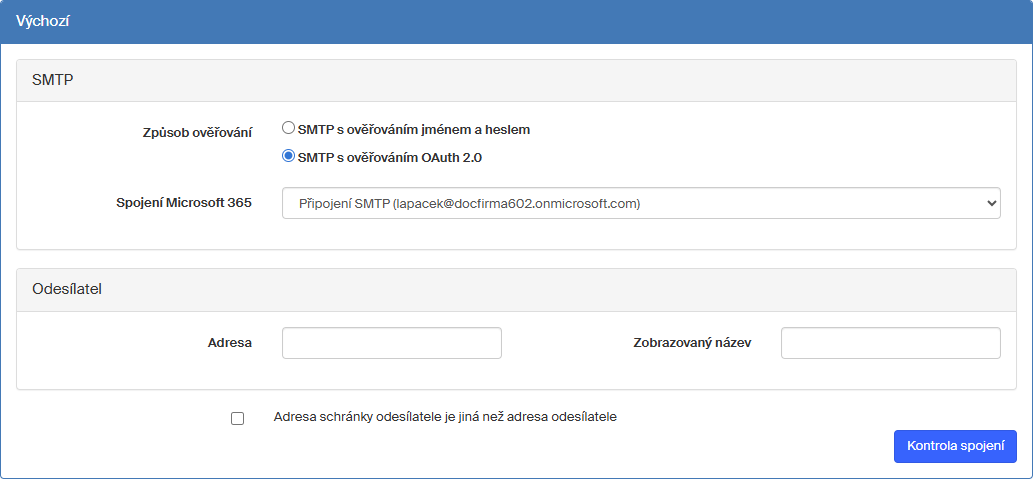Open the Spojení Microsoft 365 dropdown

click(640, 203)
